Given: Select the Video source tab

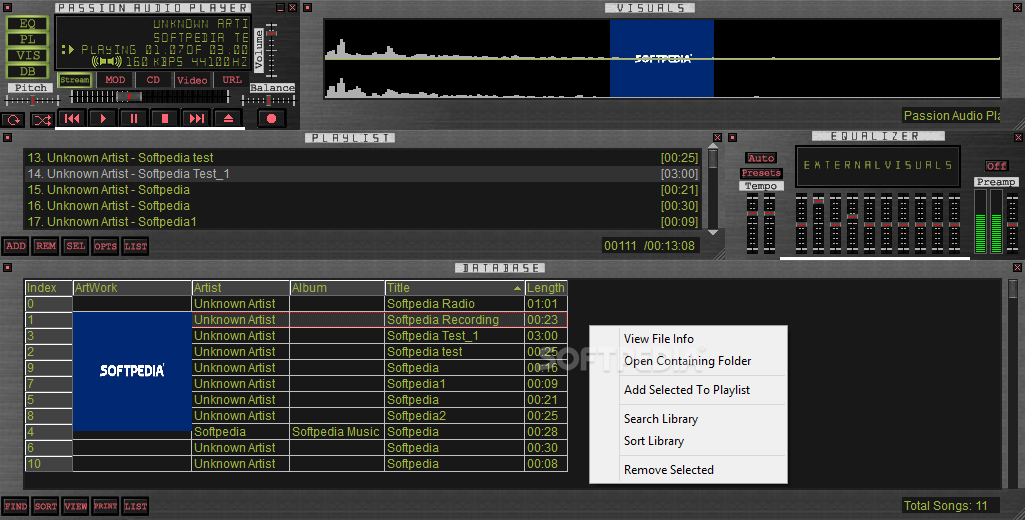Looking at the screenshot, I should (192, 80).
